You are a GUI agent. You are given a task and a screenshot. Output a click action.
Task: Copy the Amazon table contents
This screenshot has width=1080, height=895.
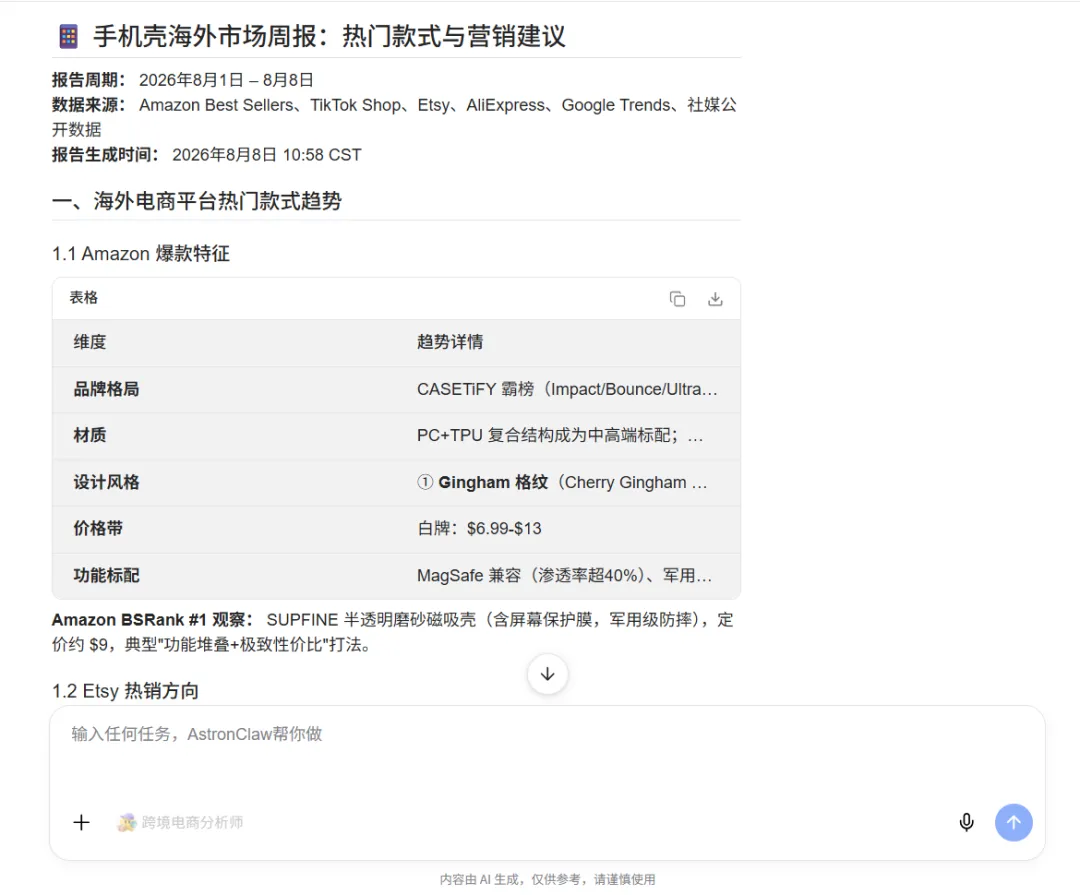(677, 298)
